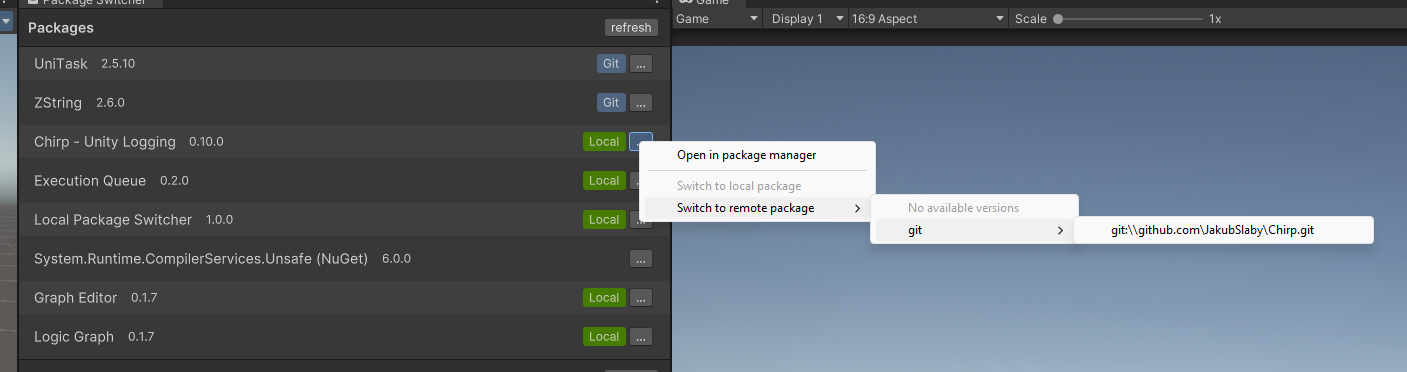Choose Open in package manager
This screenshot has height=372, width=1407.
(x=757, y=155)
